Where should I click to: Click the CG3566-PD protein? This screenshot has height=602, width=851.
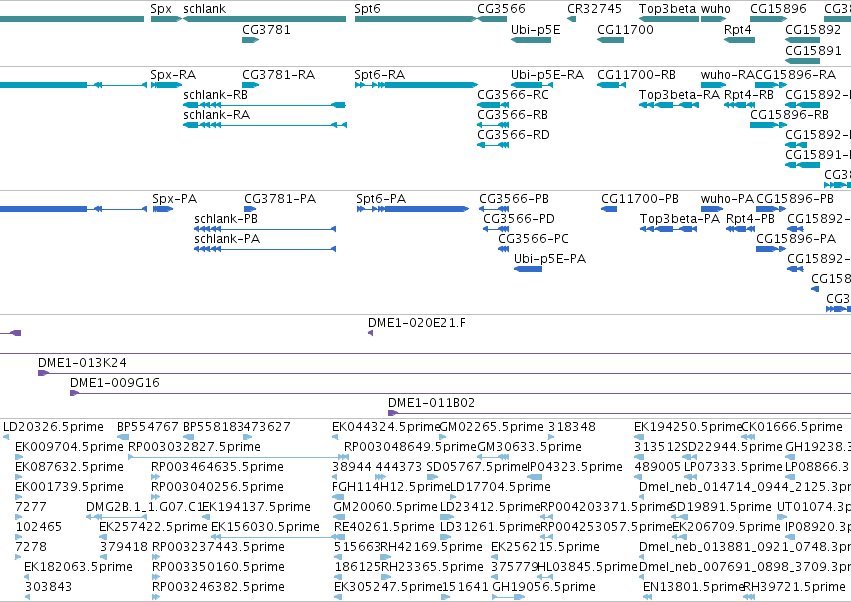tap(496, 229)
